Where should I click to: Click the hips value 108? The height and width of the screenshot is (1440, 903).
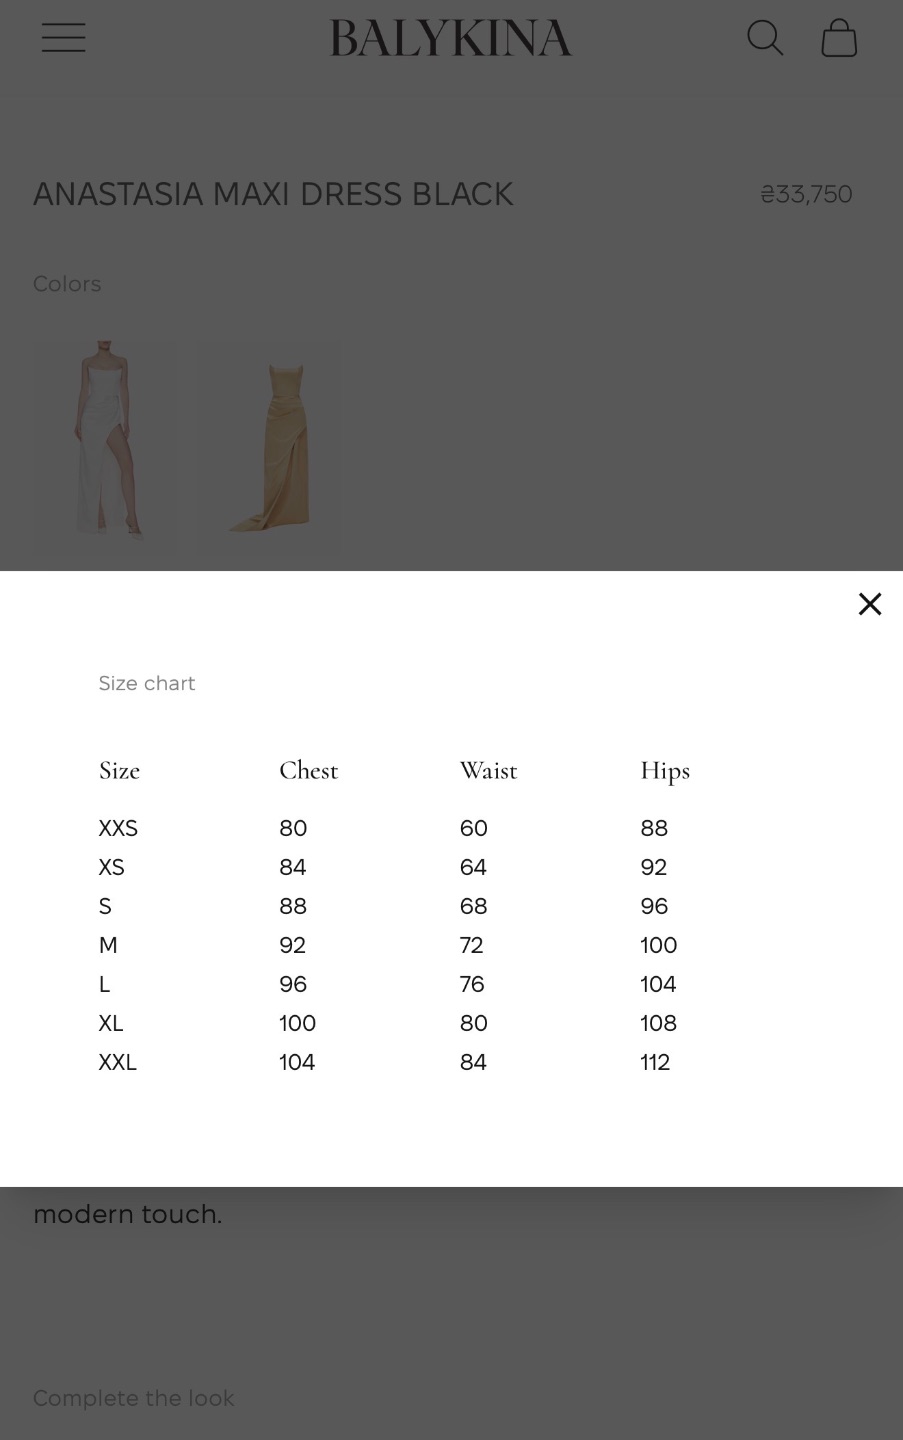[x=658, y=1023]
